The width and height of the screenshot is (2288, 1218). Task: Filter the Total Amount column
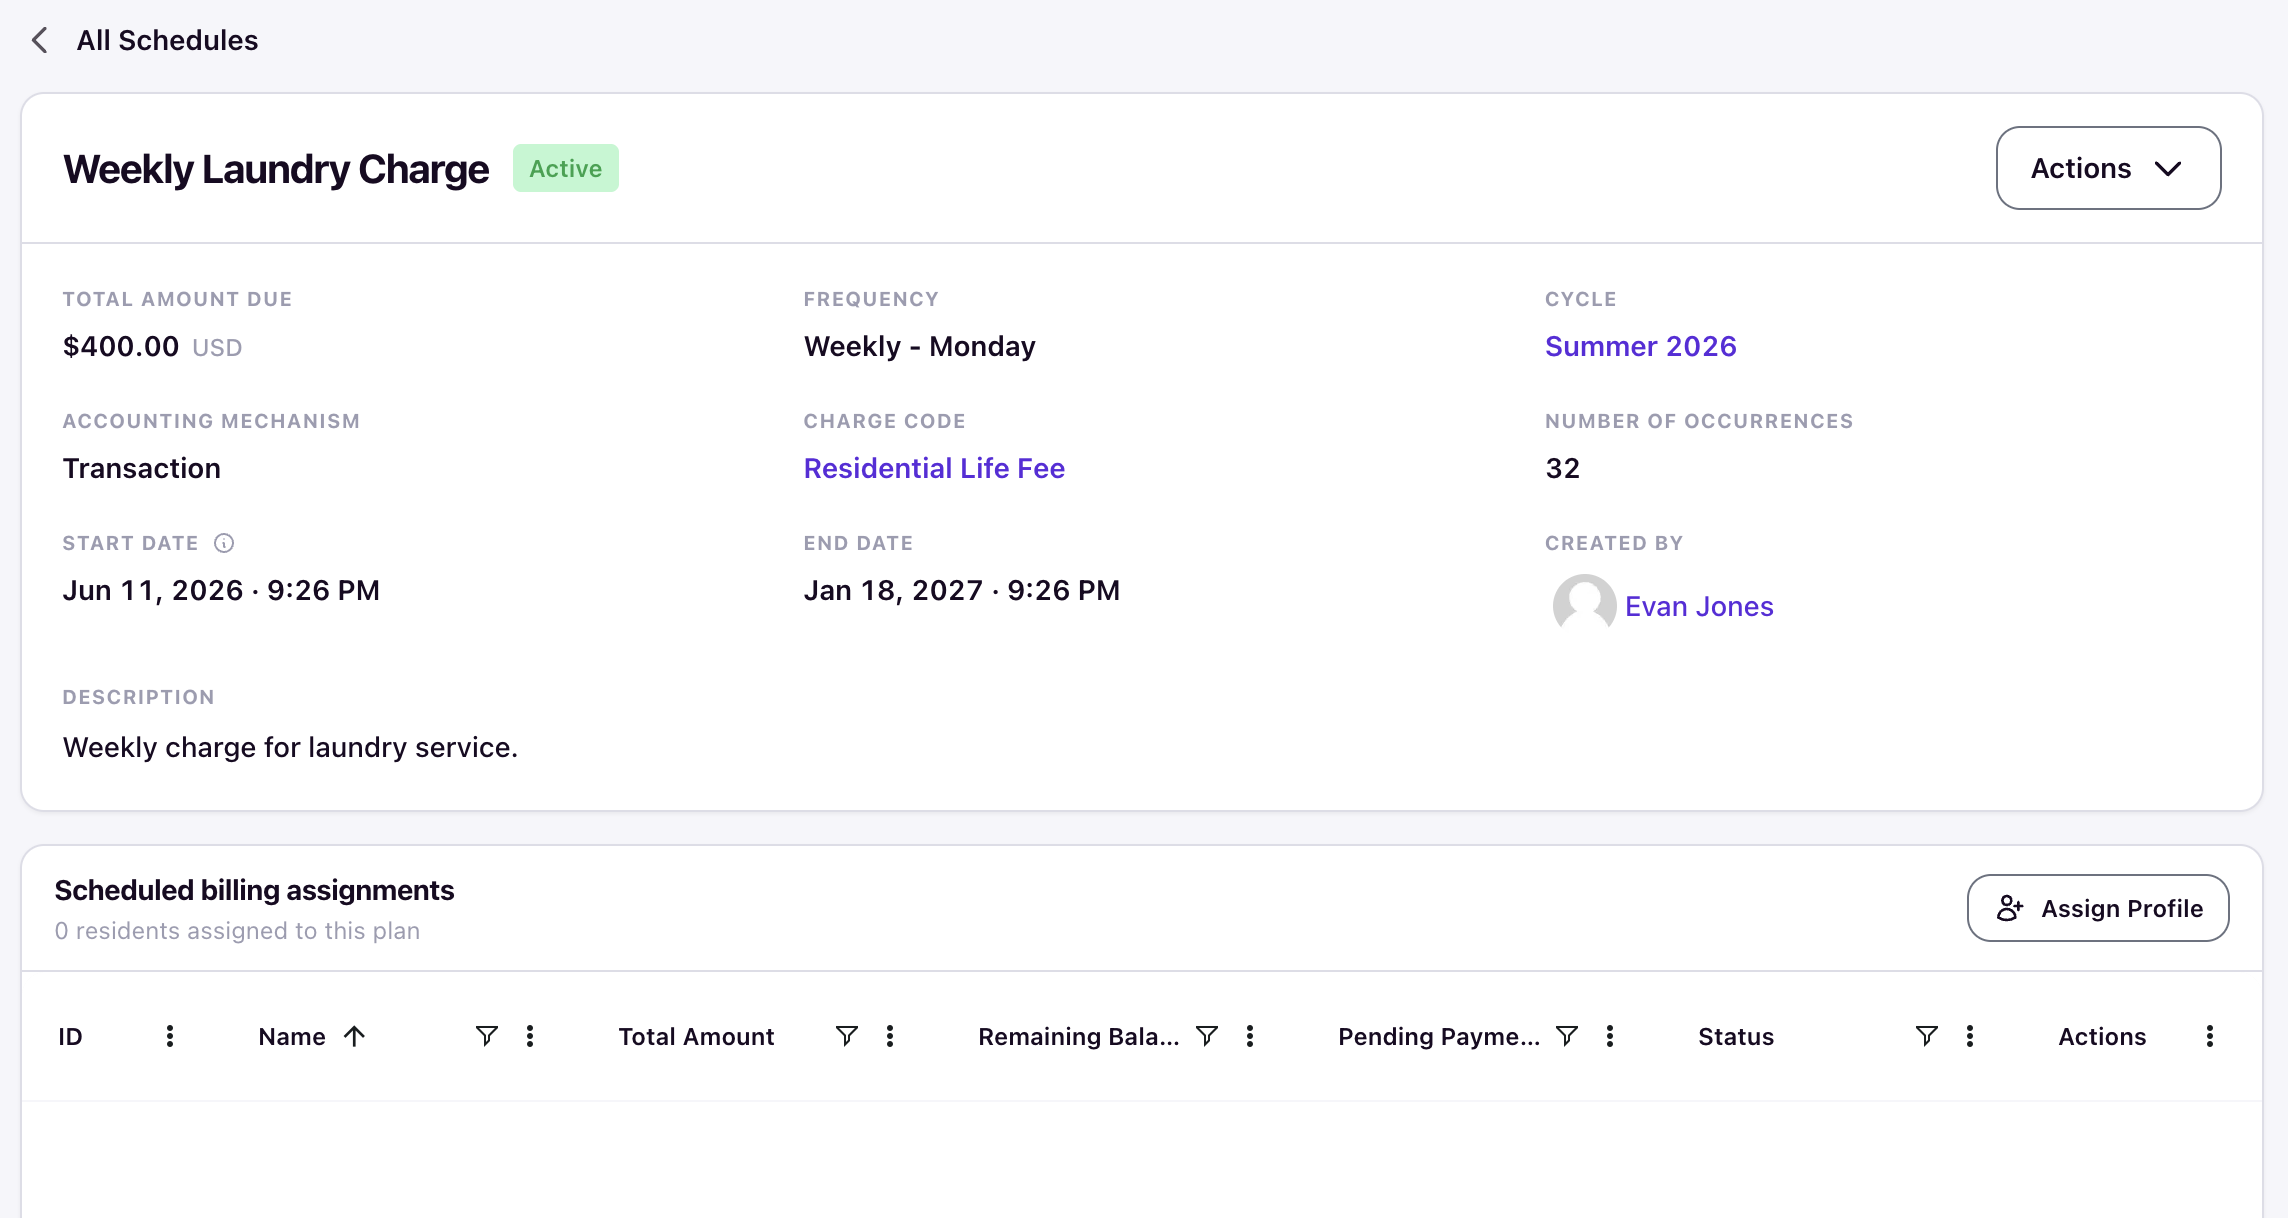[847, 1036]
